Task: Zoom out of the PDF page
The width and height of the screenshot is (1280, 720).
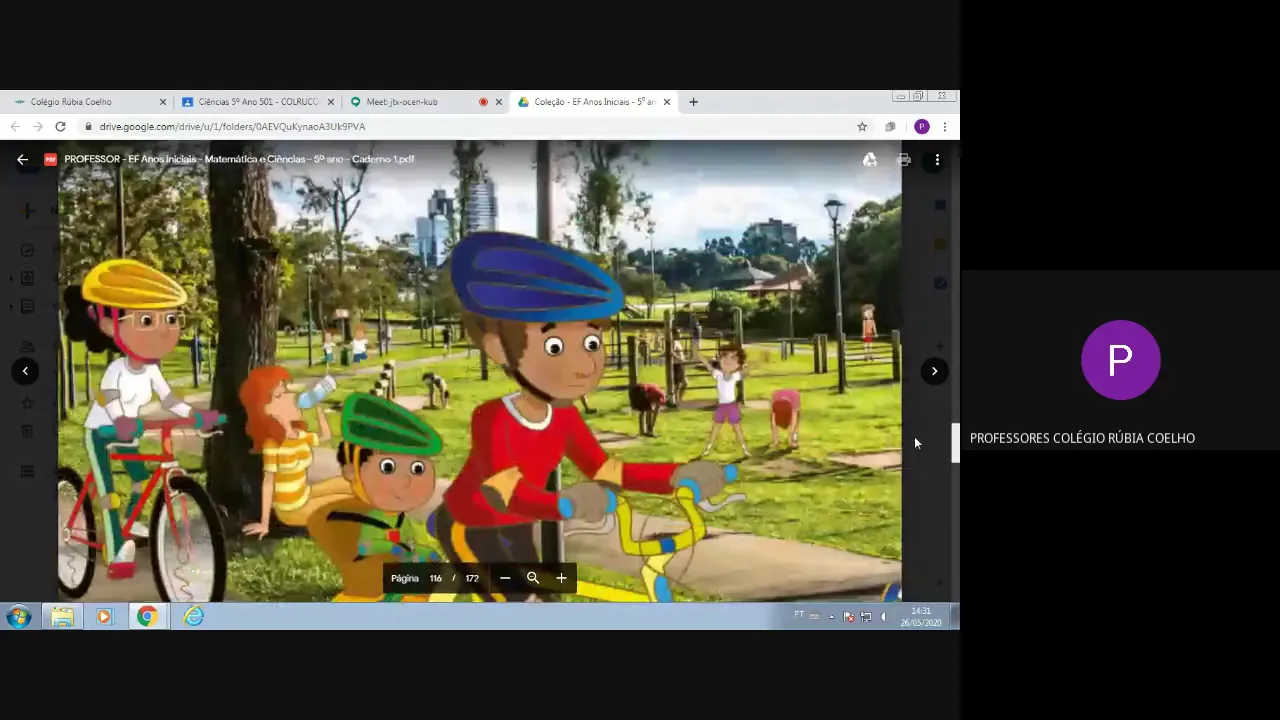Action: tap(505, 578)
